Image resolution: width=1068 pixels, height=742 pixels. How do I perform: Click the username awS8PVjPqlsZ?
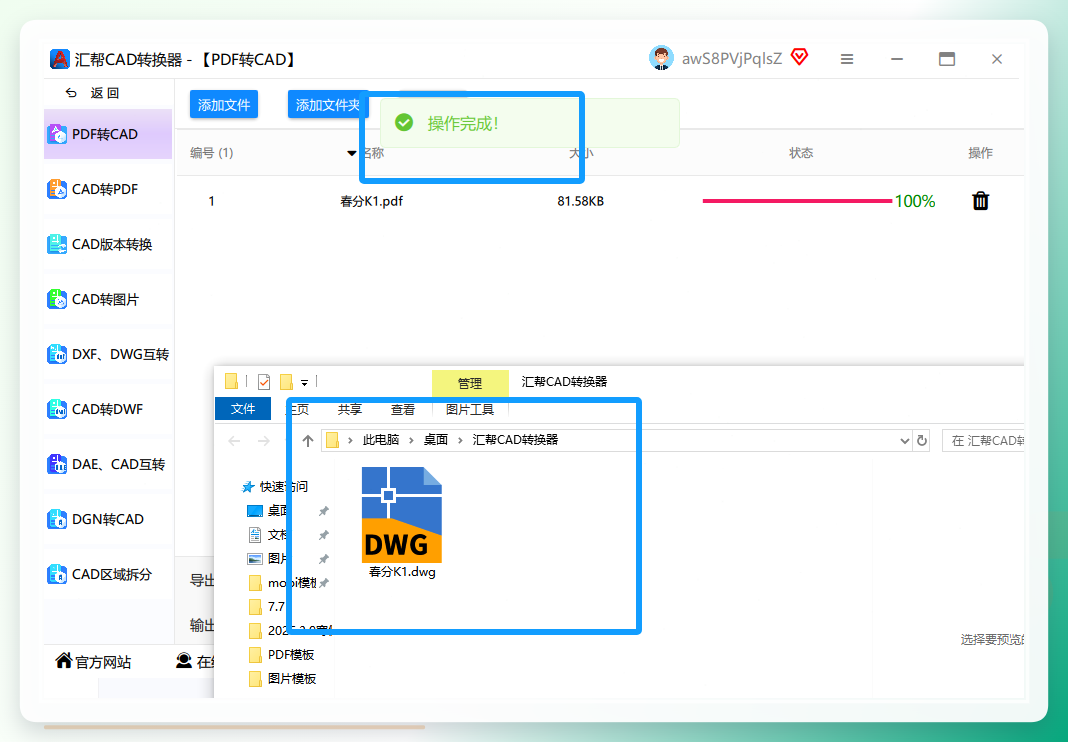(732, 59)
